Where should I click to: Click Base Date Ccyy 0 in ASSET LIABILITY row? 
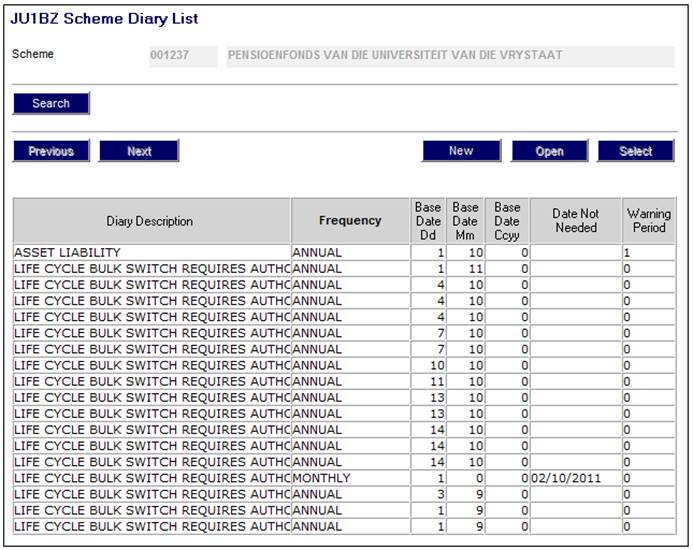507,252
